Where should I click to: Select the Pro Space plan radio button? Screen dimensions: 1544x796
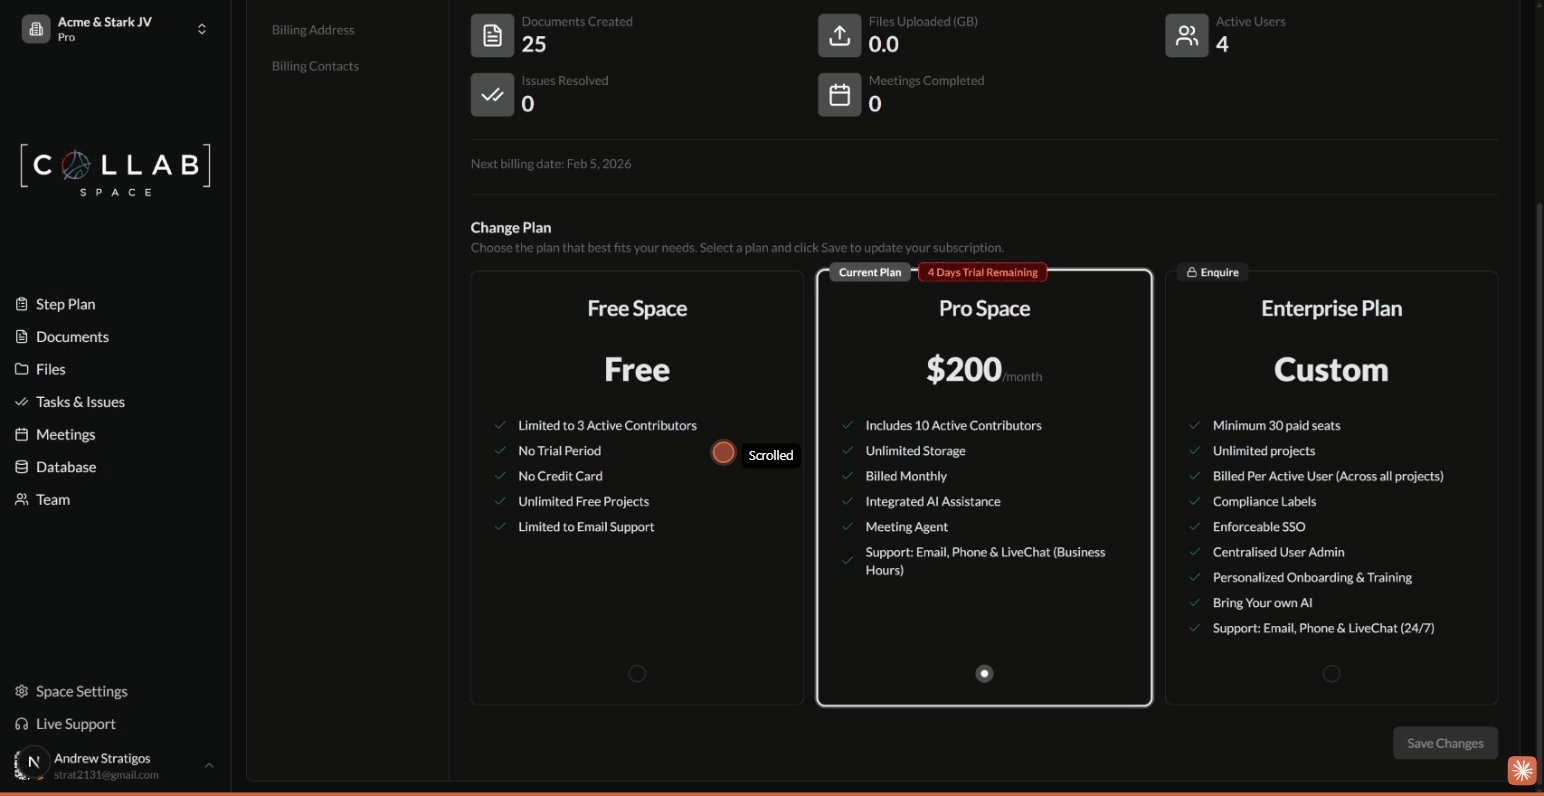point(984,673)
